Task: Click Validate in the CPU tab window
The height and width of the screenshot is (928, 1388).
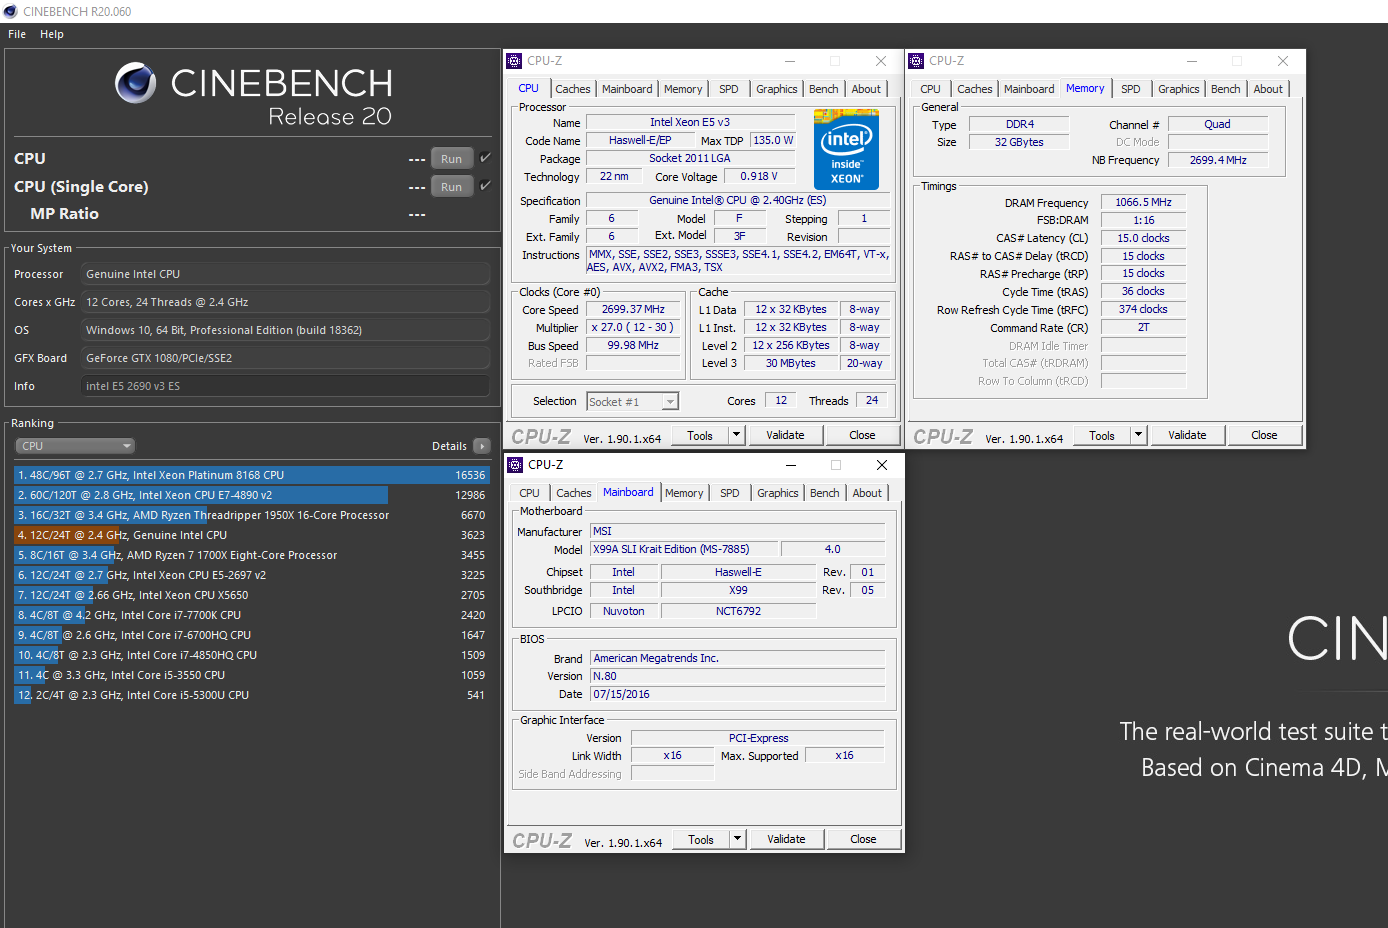Action: pyautogui.click(x=785, y=435)
